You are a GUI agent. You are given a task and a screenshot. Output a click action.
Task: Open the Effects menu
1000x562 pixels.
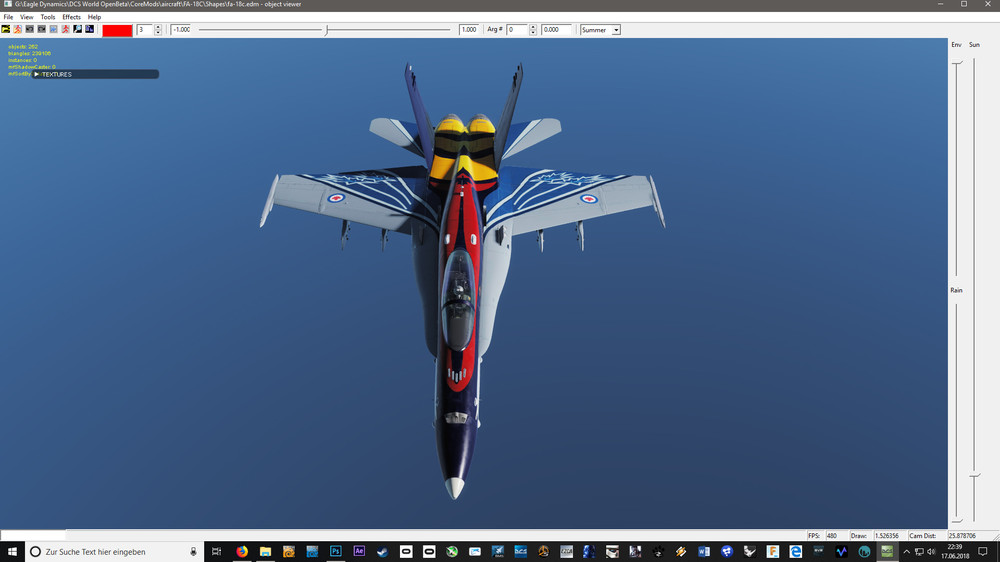click(x=71, y=17)
